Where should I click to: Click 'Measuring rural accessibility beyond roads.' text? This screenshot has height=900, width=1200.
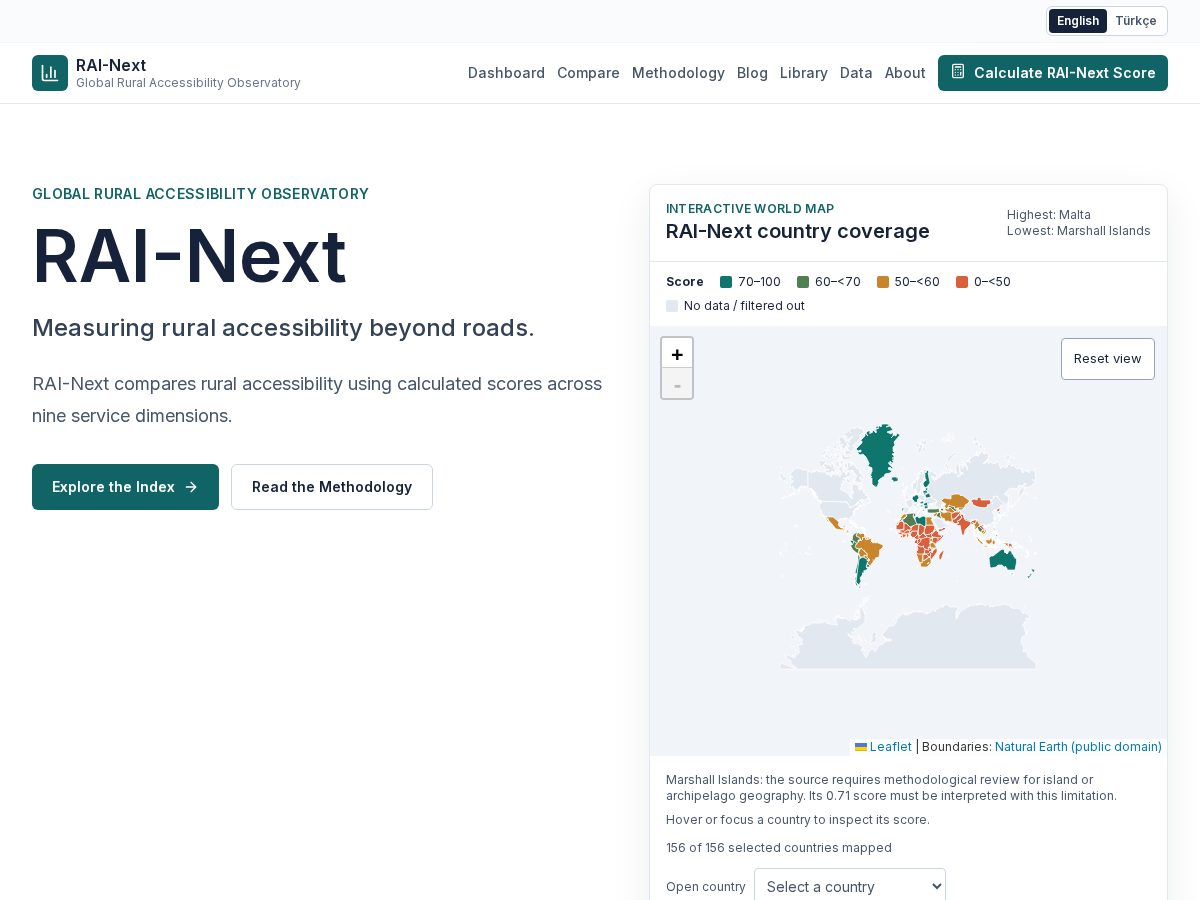click(x=283, y=328)
